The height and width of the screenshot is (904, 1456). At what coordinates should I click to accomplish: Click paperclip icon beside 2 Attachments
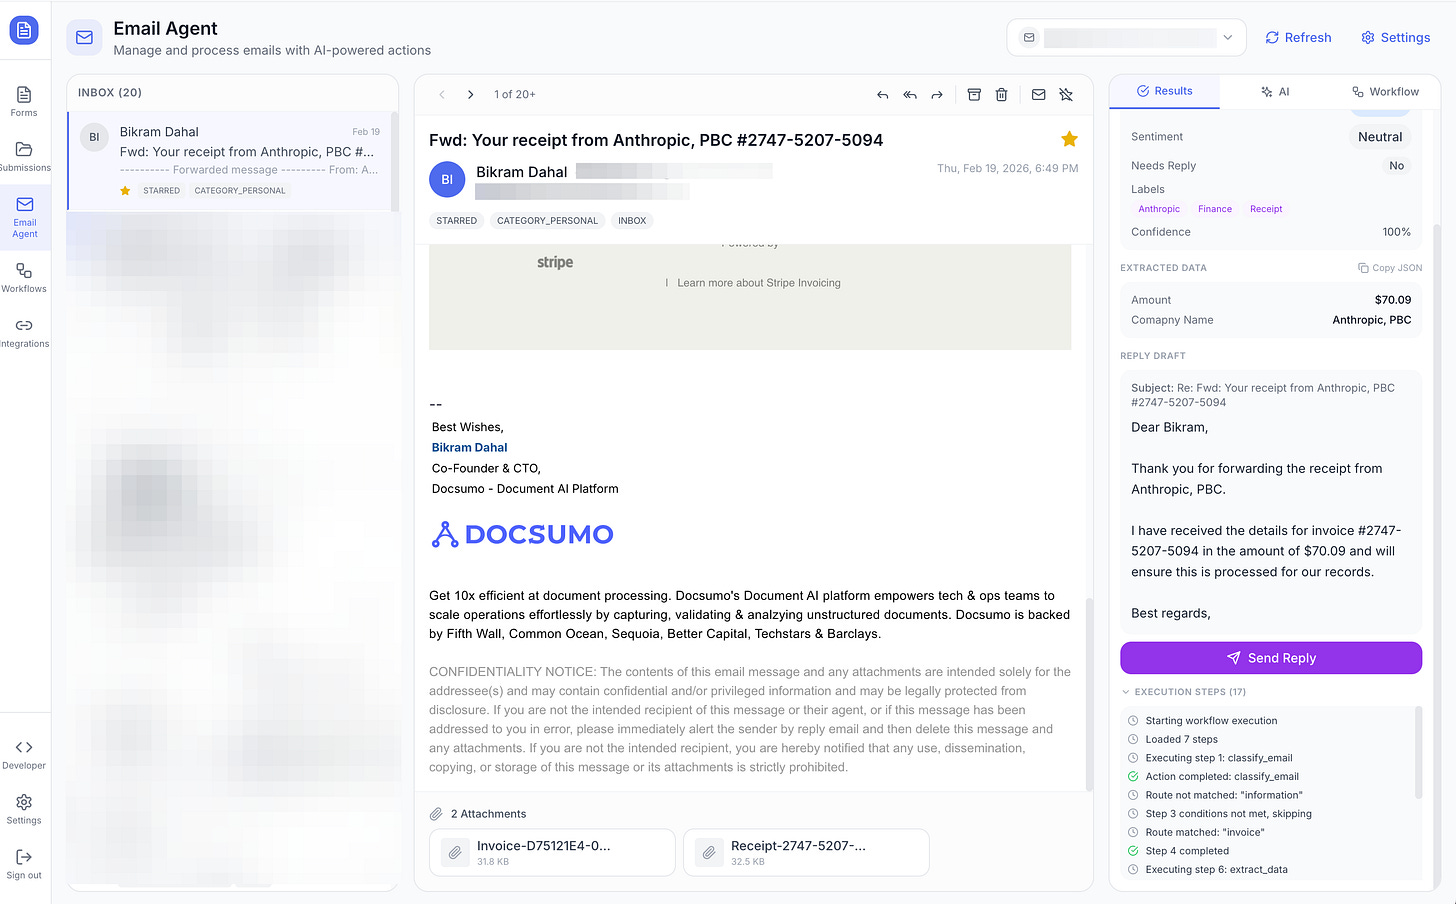(436, 814)
